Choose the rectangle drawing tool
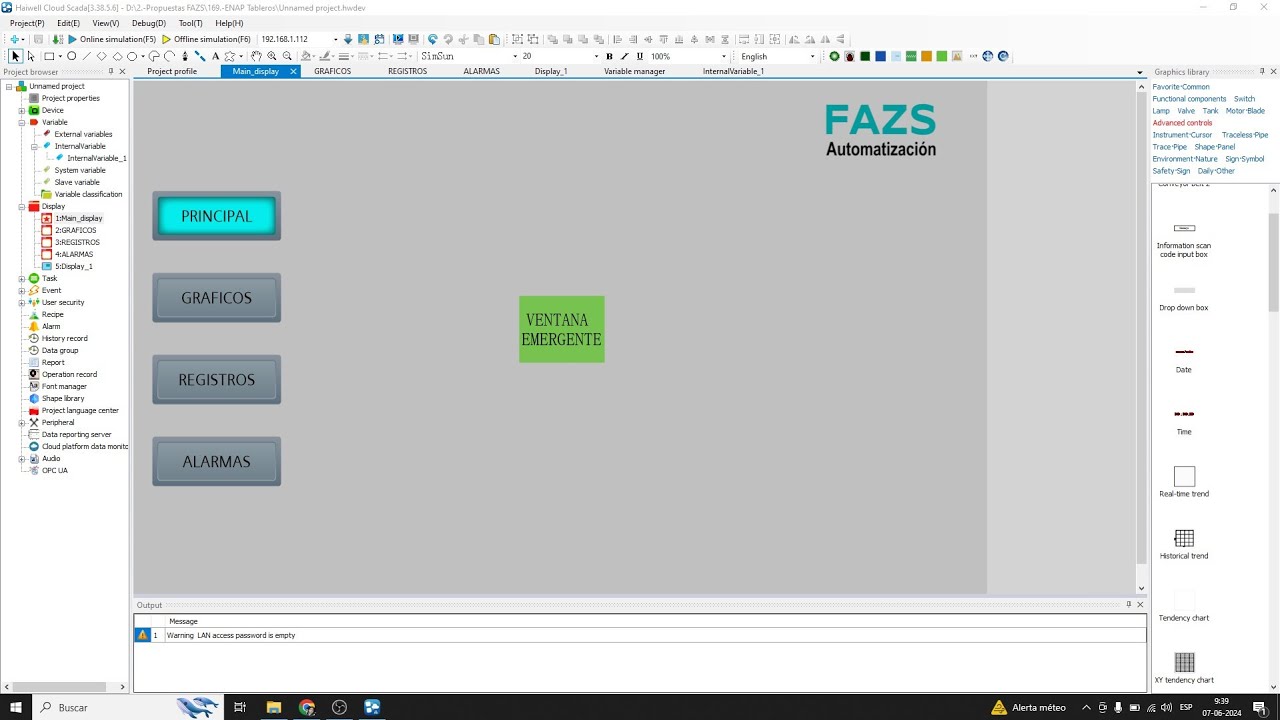This screenshot has height=720, width=1280. [48, 56]
